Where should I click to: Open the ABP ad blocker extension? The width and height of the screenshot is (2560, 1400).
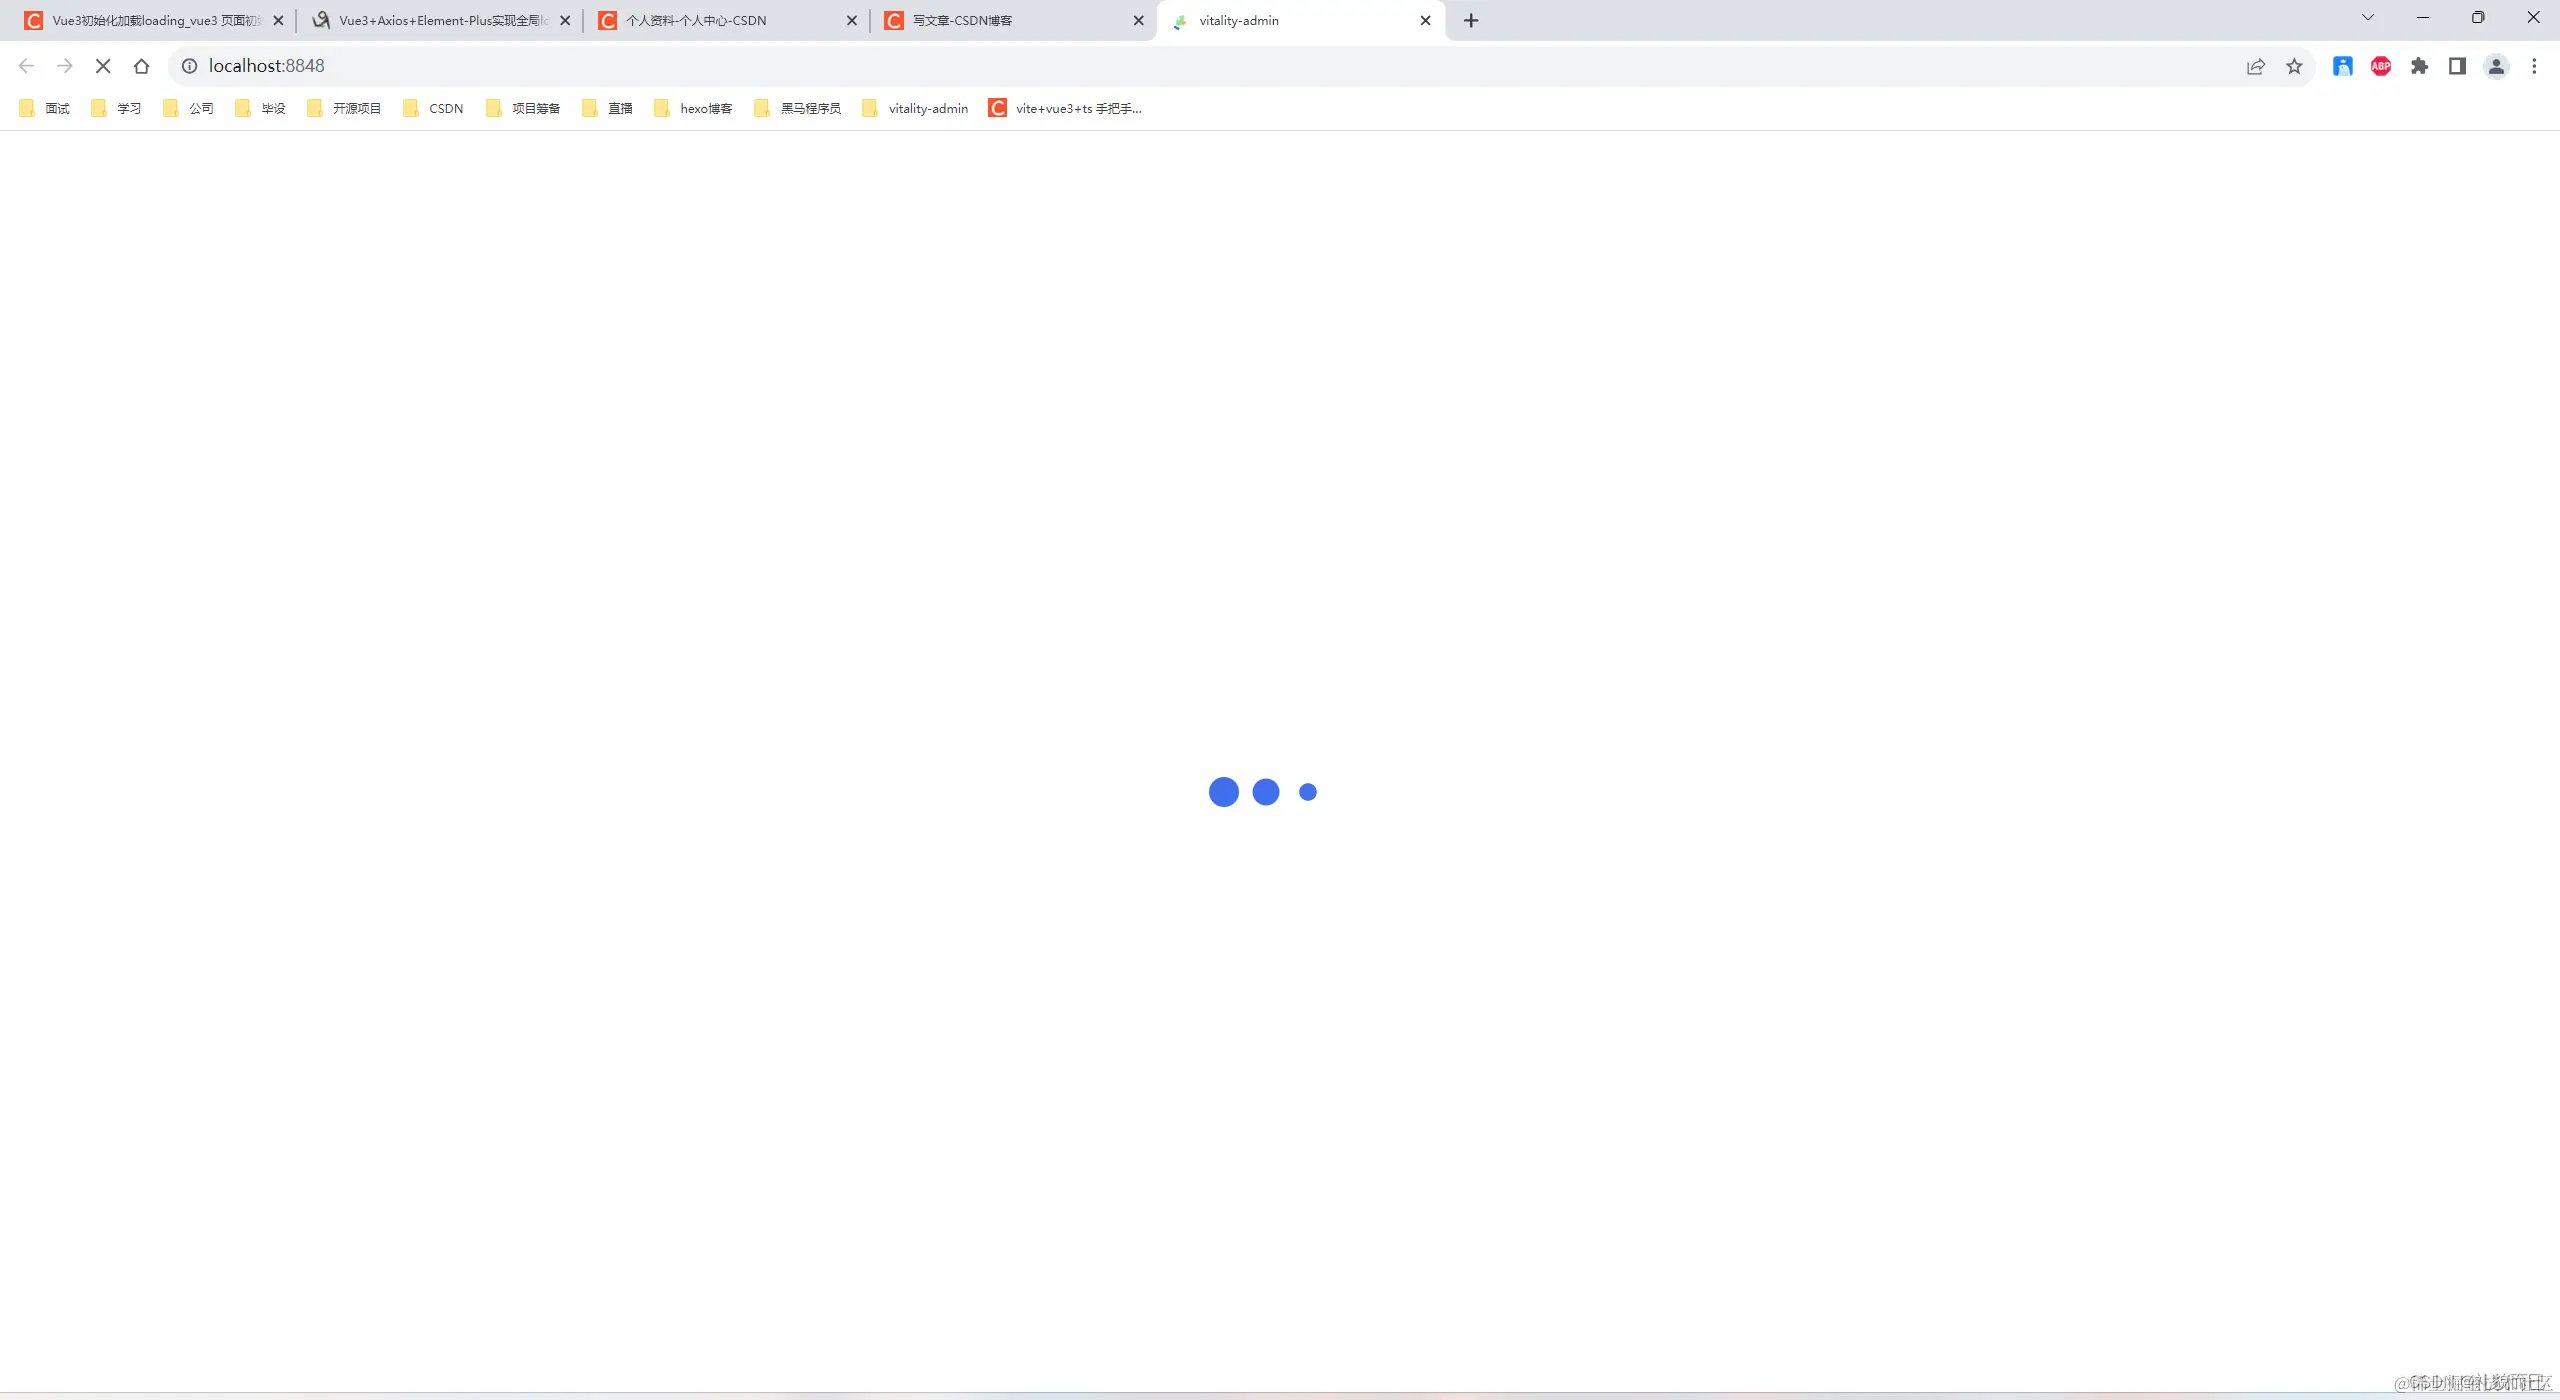(x=2381, y=66)
